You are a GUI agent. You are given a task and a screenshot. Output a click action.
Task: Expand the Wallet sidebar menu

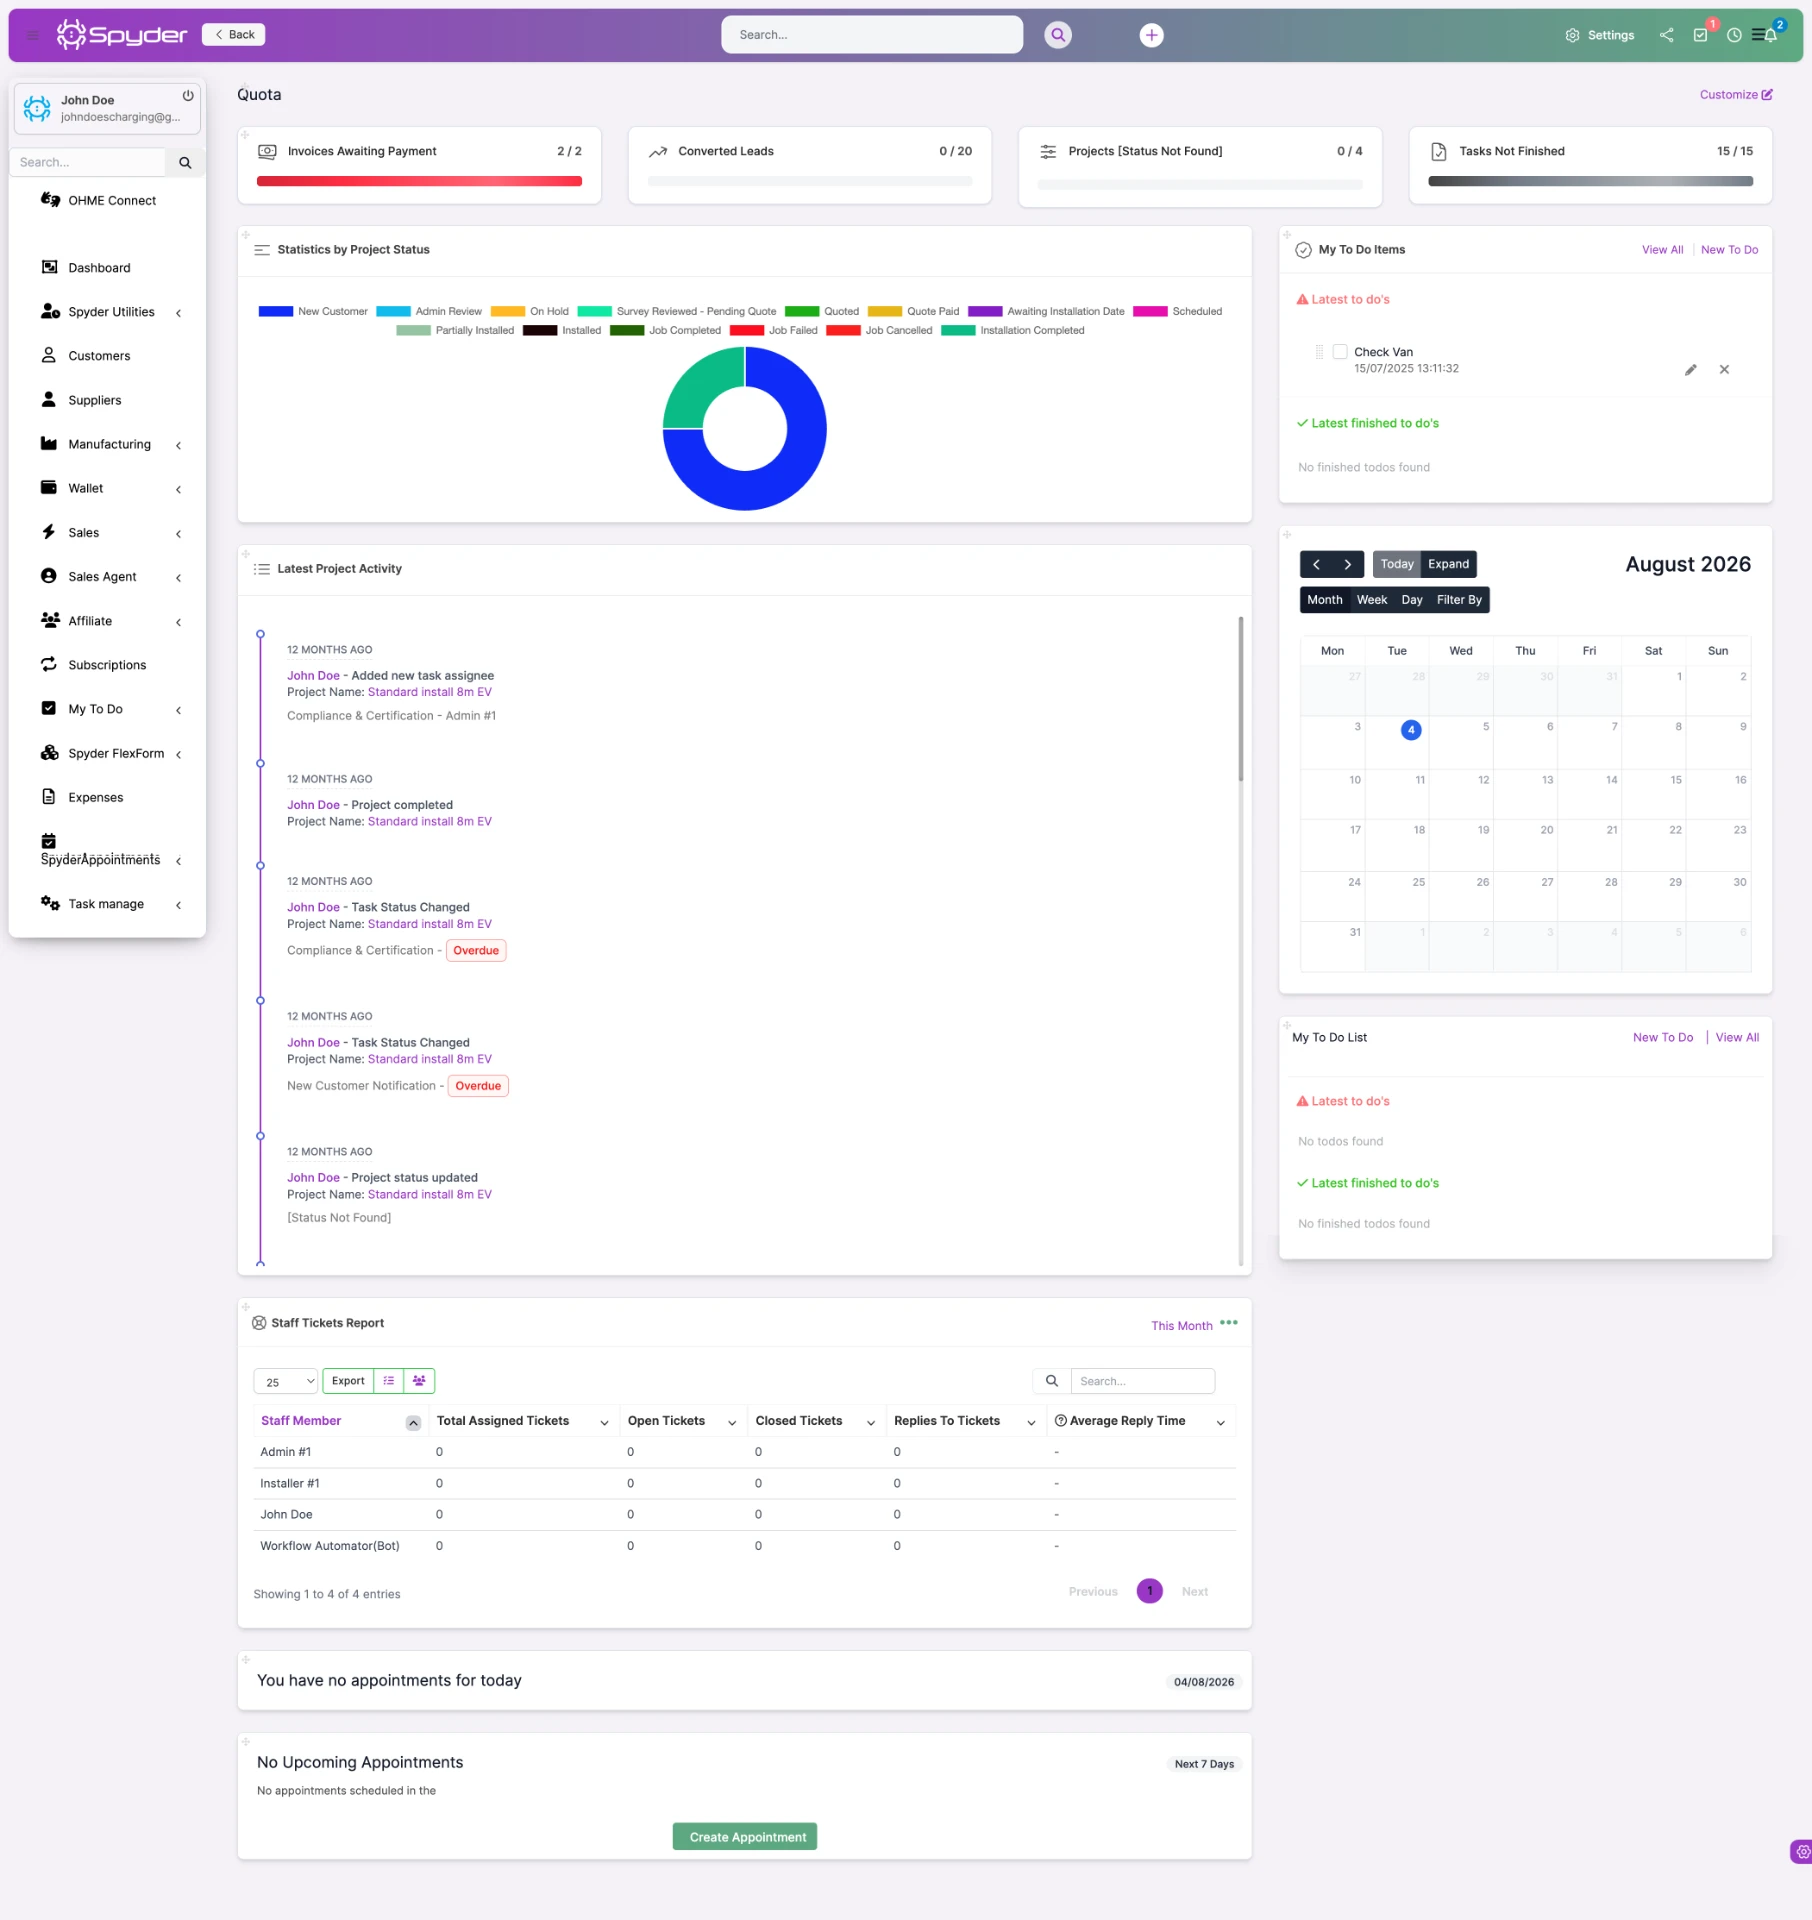pos(110,488)
